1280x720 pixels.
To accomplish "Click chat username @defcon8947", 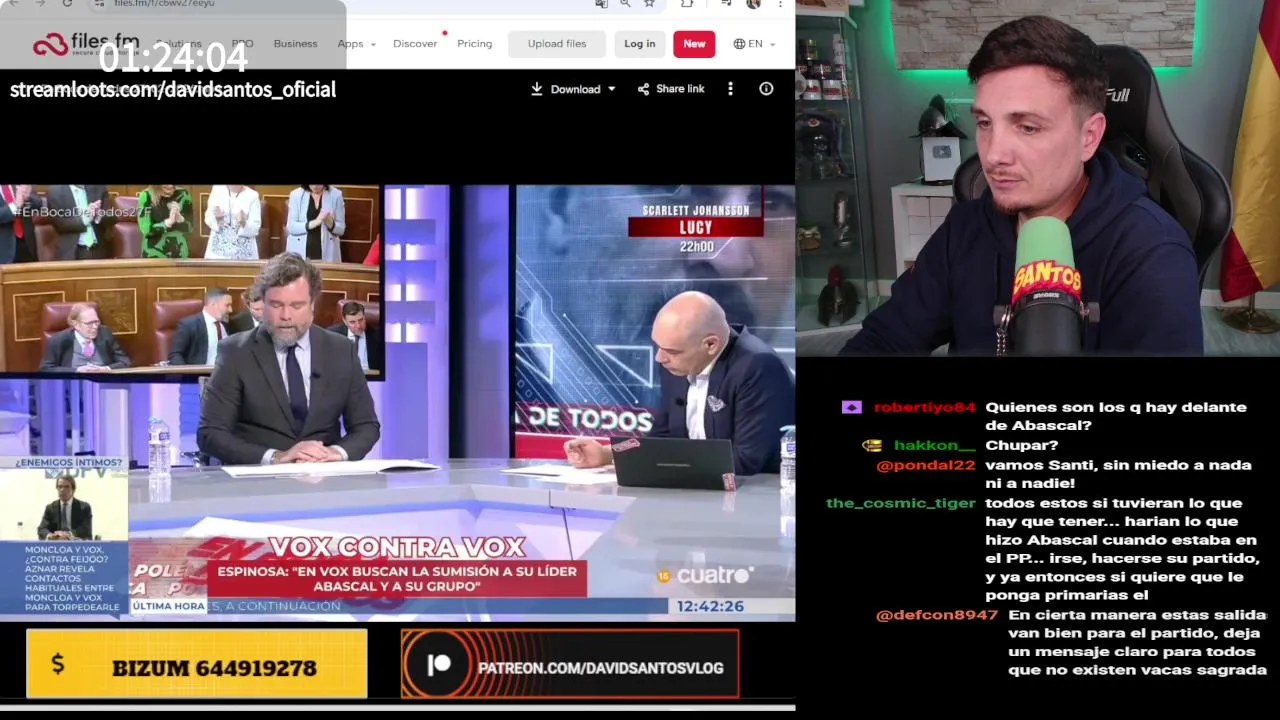I will click(x=937, y=615).
